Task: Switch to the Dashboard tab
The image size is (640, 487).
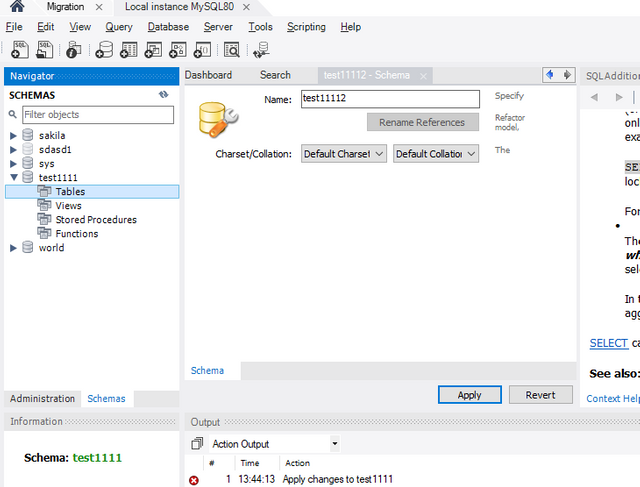Action: (208, 75)
